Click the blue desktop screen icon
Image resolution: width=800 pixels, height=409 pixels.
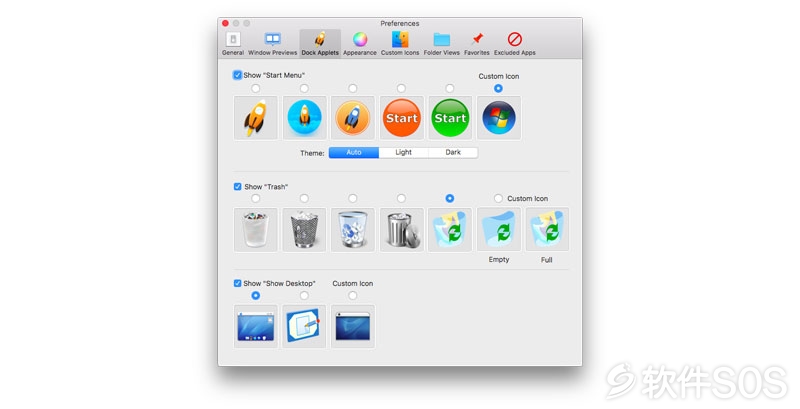(x=256, y=326)
